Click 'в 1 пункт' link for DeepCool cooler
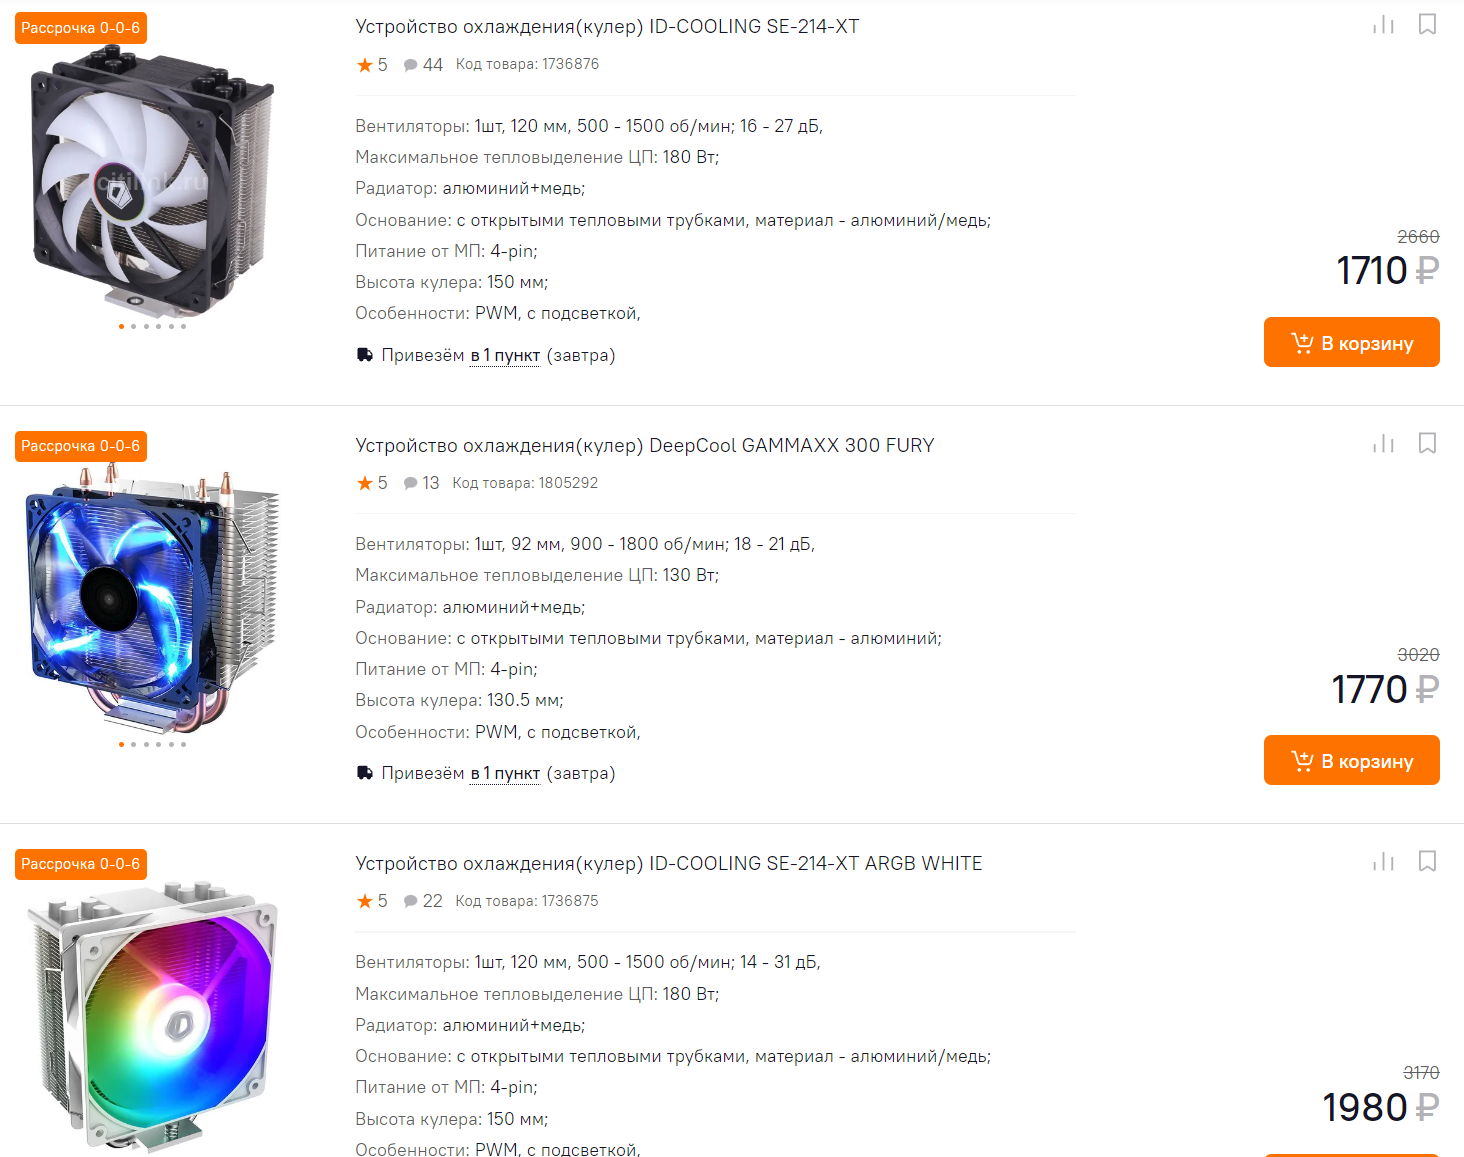 (505, 774)
